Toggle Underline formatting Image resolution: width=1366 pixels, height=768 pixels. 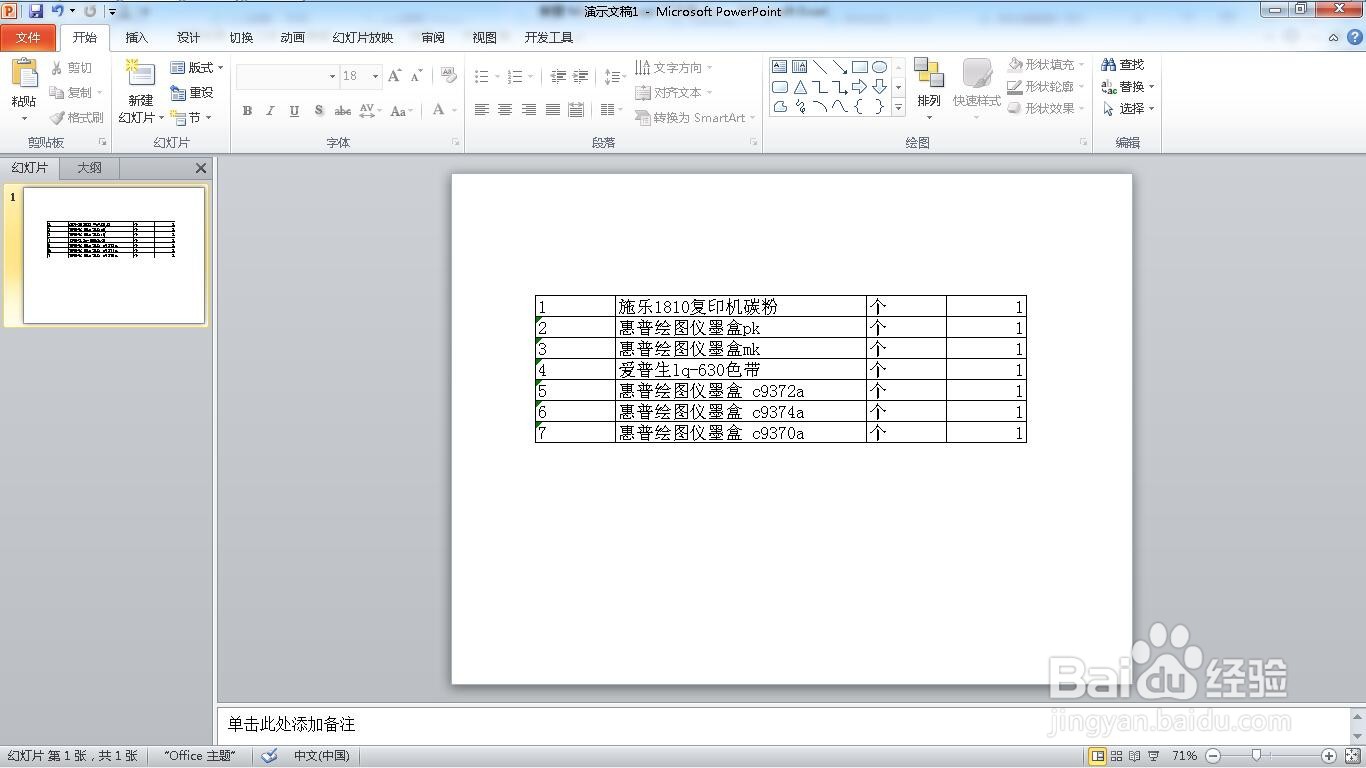pyautogui.click(x=294, y=111)
